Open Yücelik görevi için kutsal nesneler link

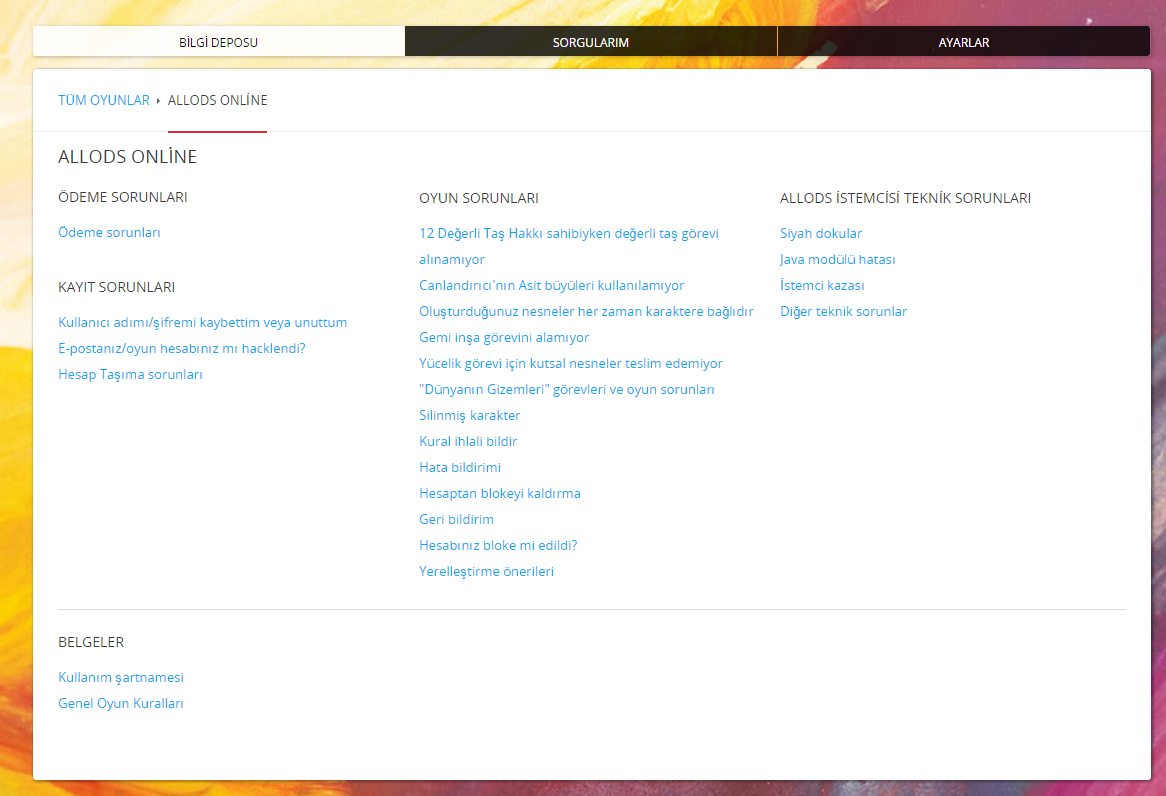(x=570, y=364)
